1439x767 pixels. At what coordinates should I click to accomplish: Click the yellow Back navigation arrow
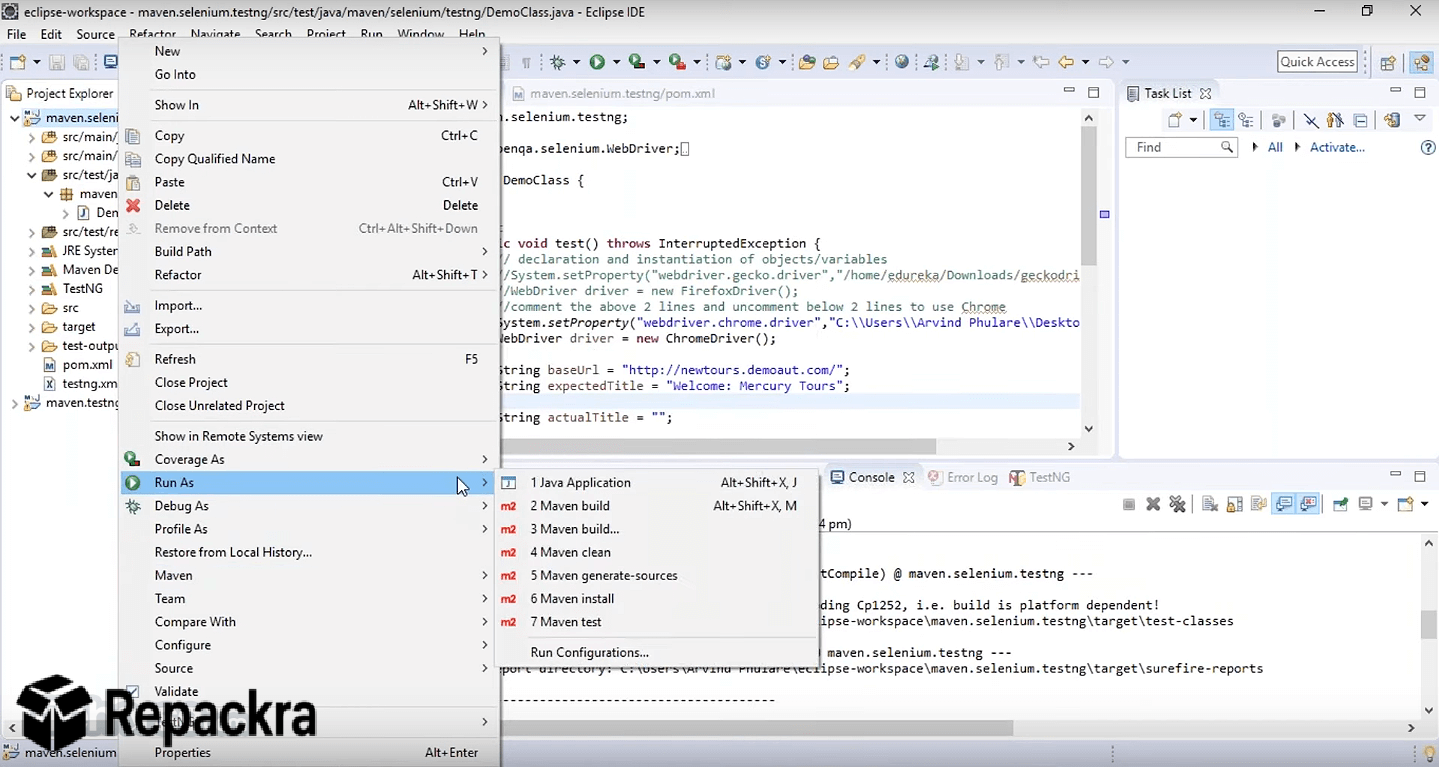1066,62
